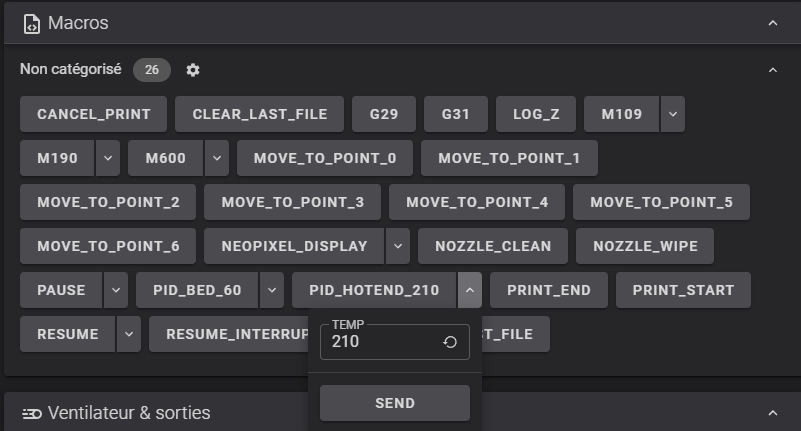
Task: Collapse the Macros panel
Action: coord(772,22)
